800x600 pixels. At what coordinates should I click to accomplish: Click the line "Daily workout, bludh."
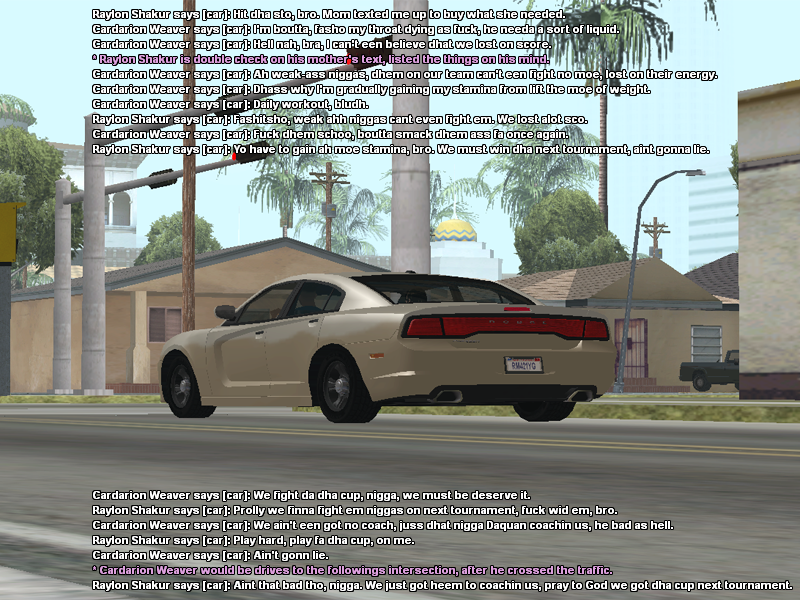(x=230, y=104)
